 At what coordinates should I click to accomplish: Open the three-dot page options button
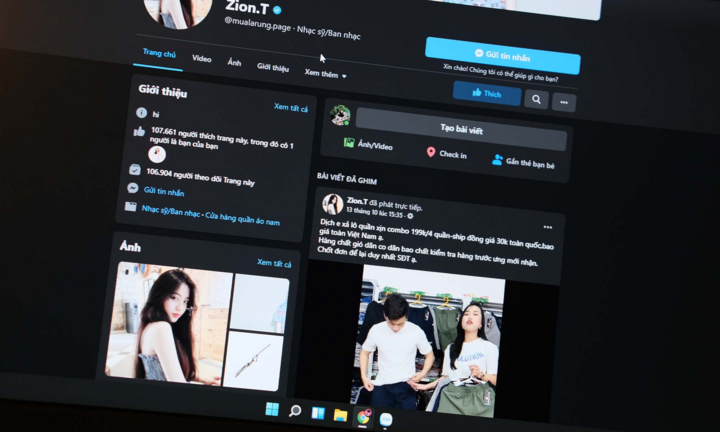(x=564, y=102)
